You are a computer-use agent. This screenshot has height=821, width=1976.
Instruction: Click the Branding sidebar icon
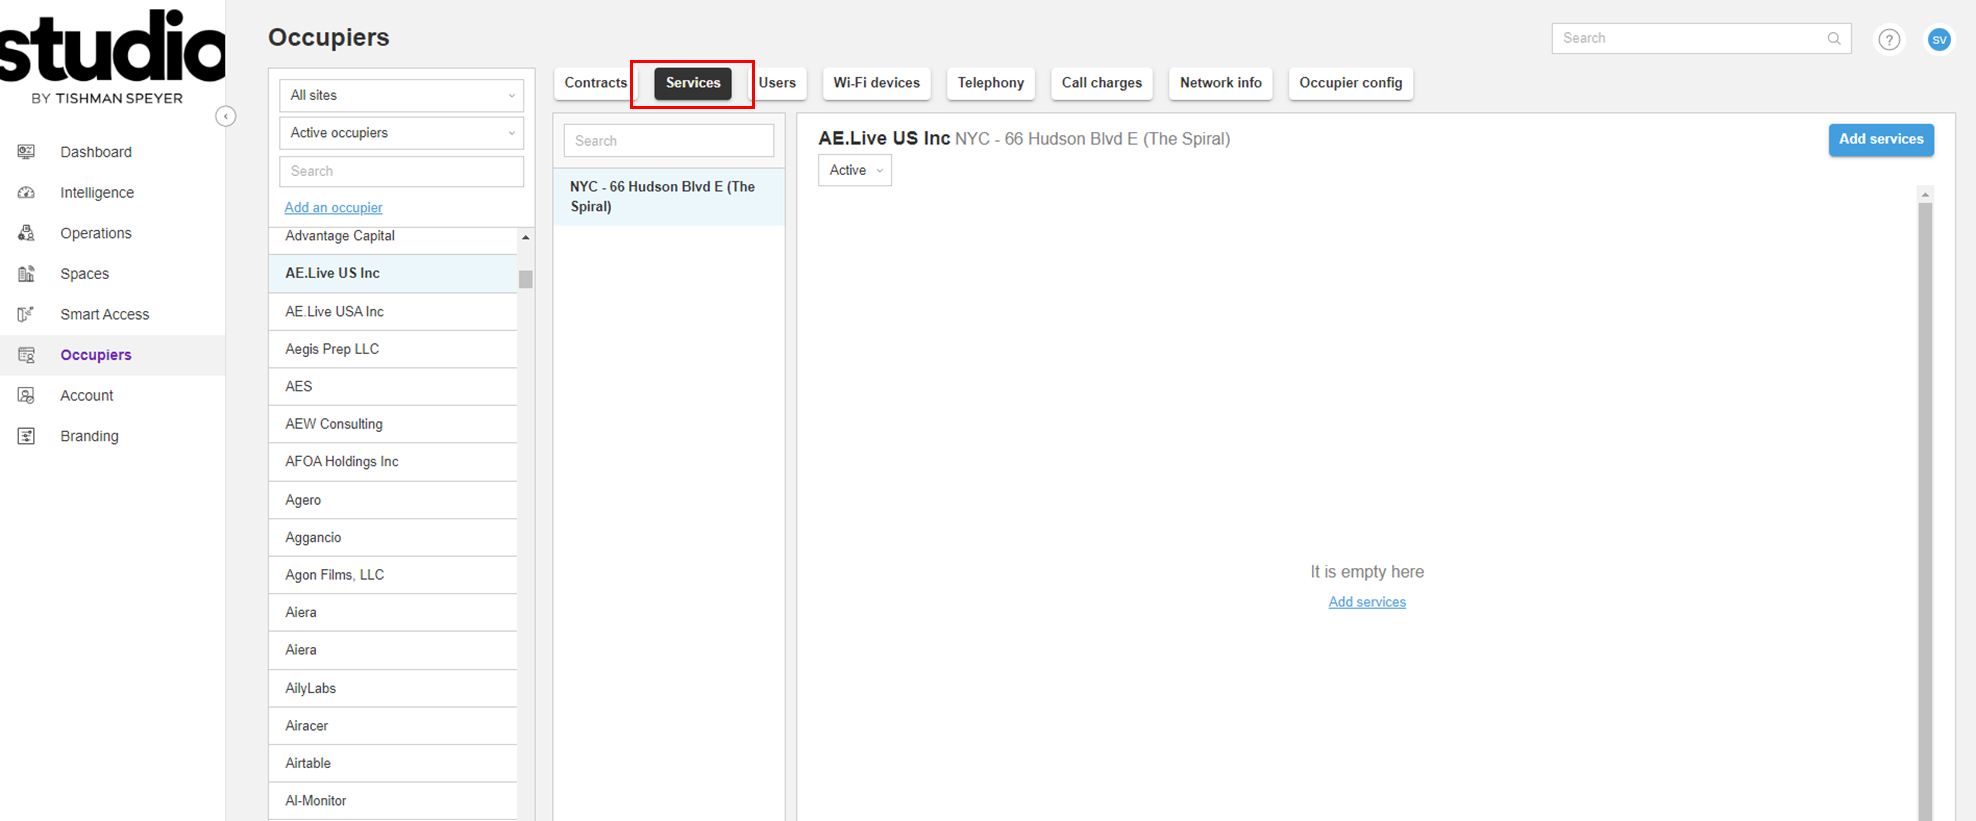pyautogui.click(x=27, y=436)
